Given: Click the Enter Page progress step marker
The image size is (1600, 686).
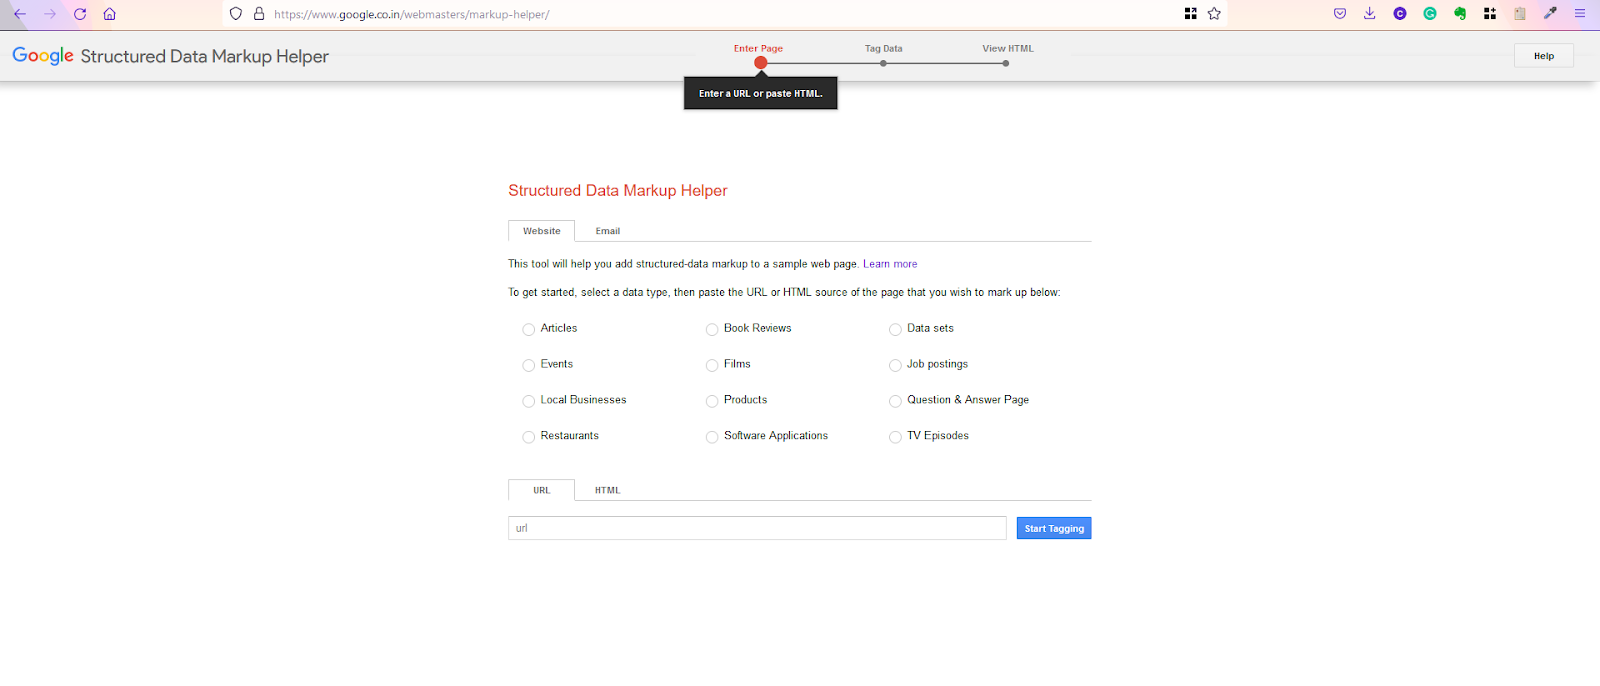Looking at the screenshot, I should 761,63.
